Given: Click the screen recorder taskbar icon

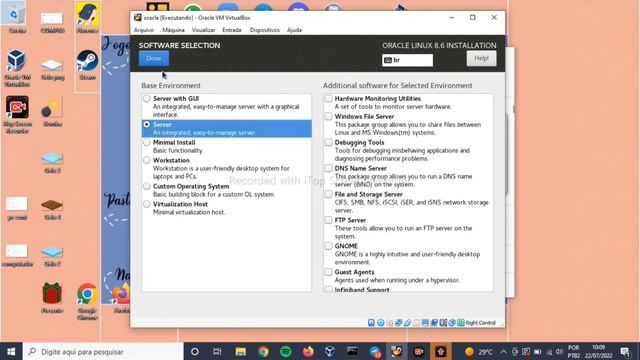Looking at the screenshot, I should [418, 351].
